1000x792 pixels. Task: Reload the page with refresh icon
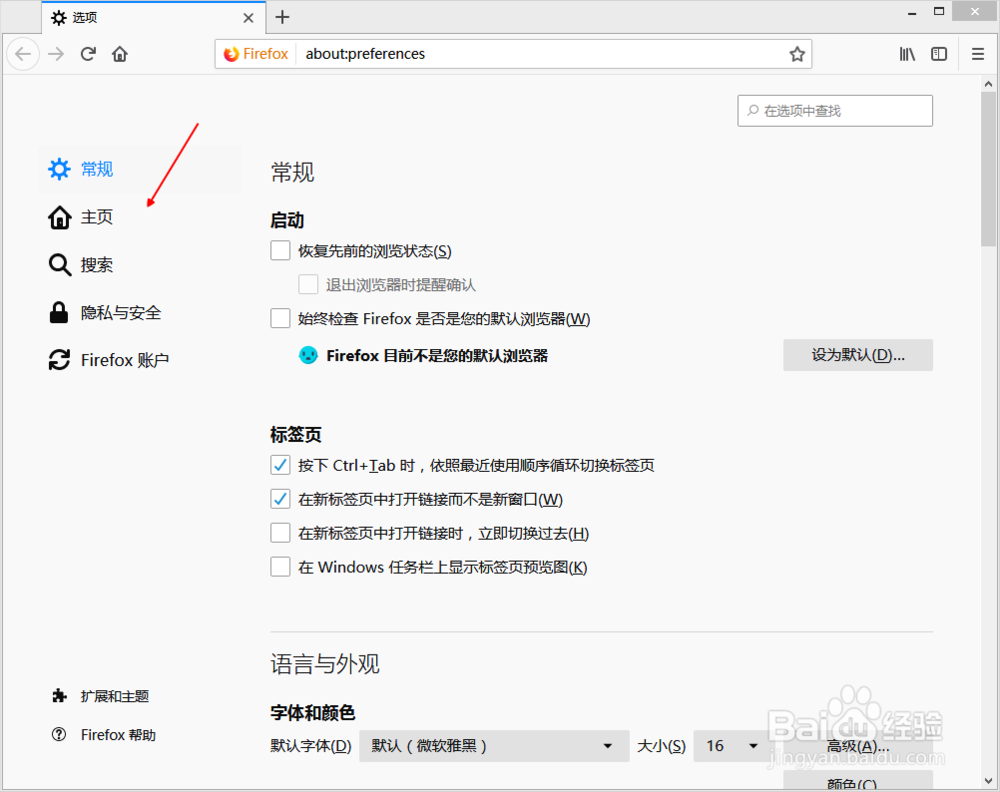coord(88,54)
